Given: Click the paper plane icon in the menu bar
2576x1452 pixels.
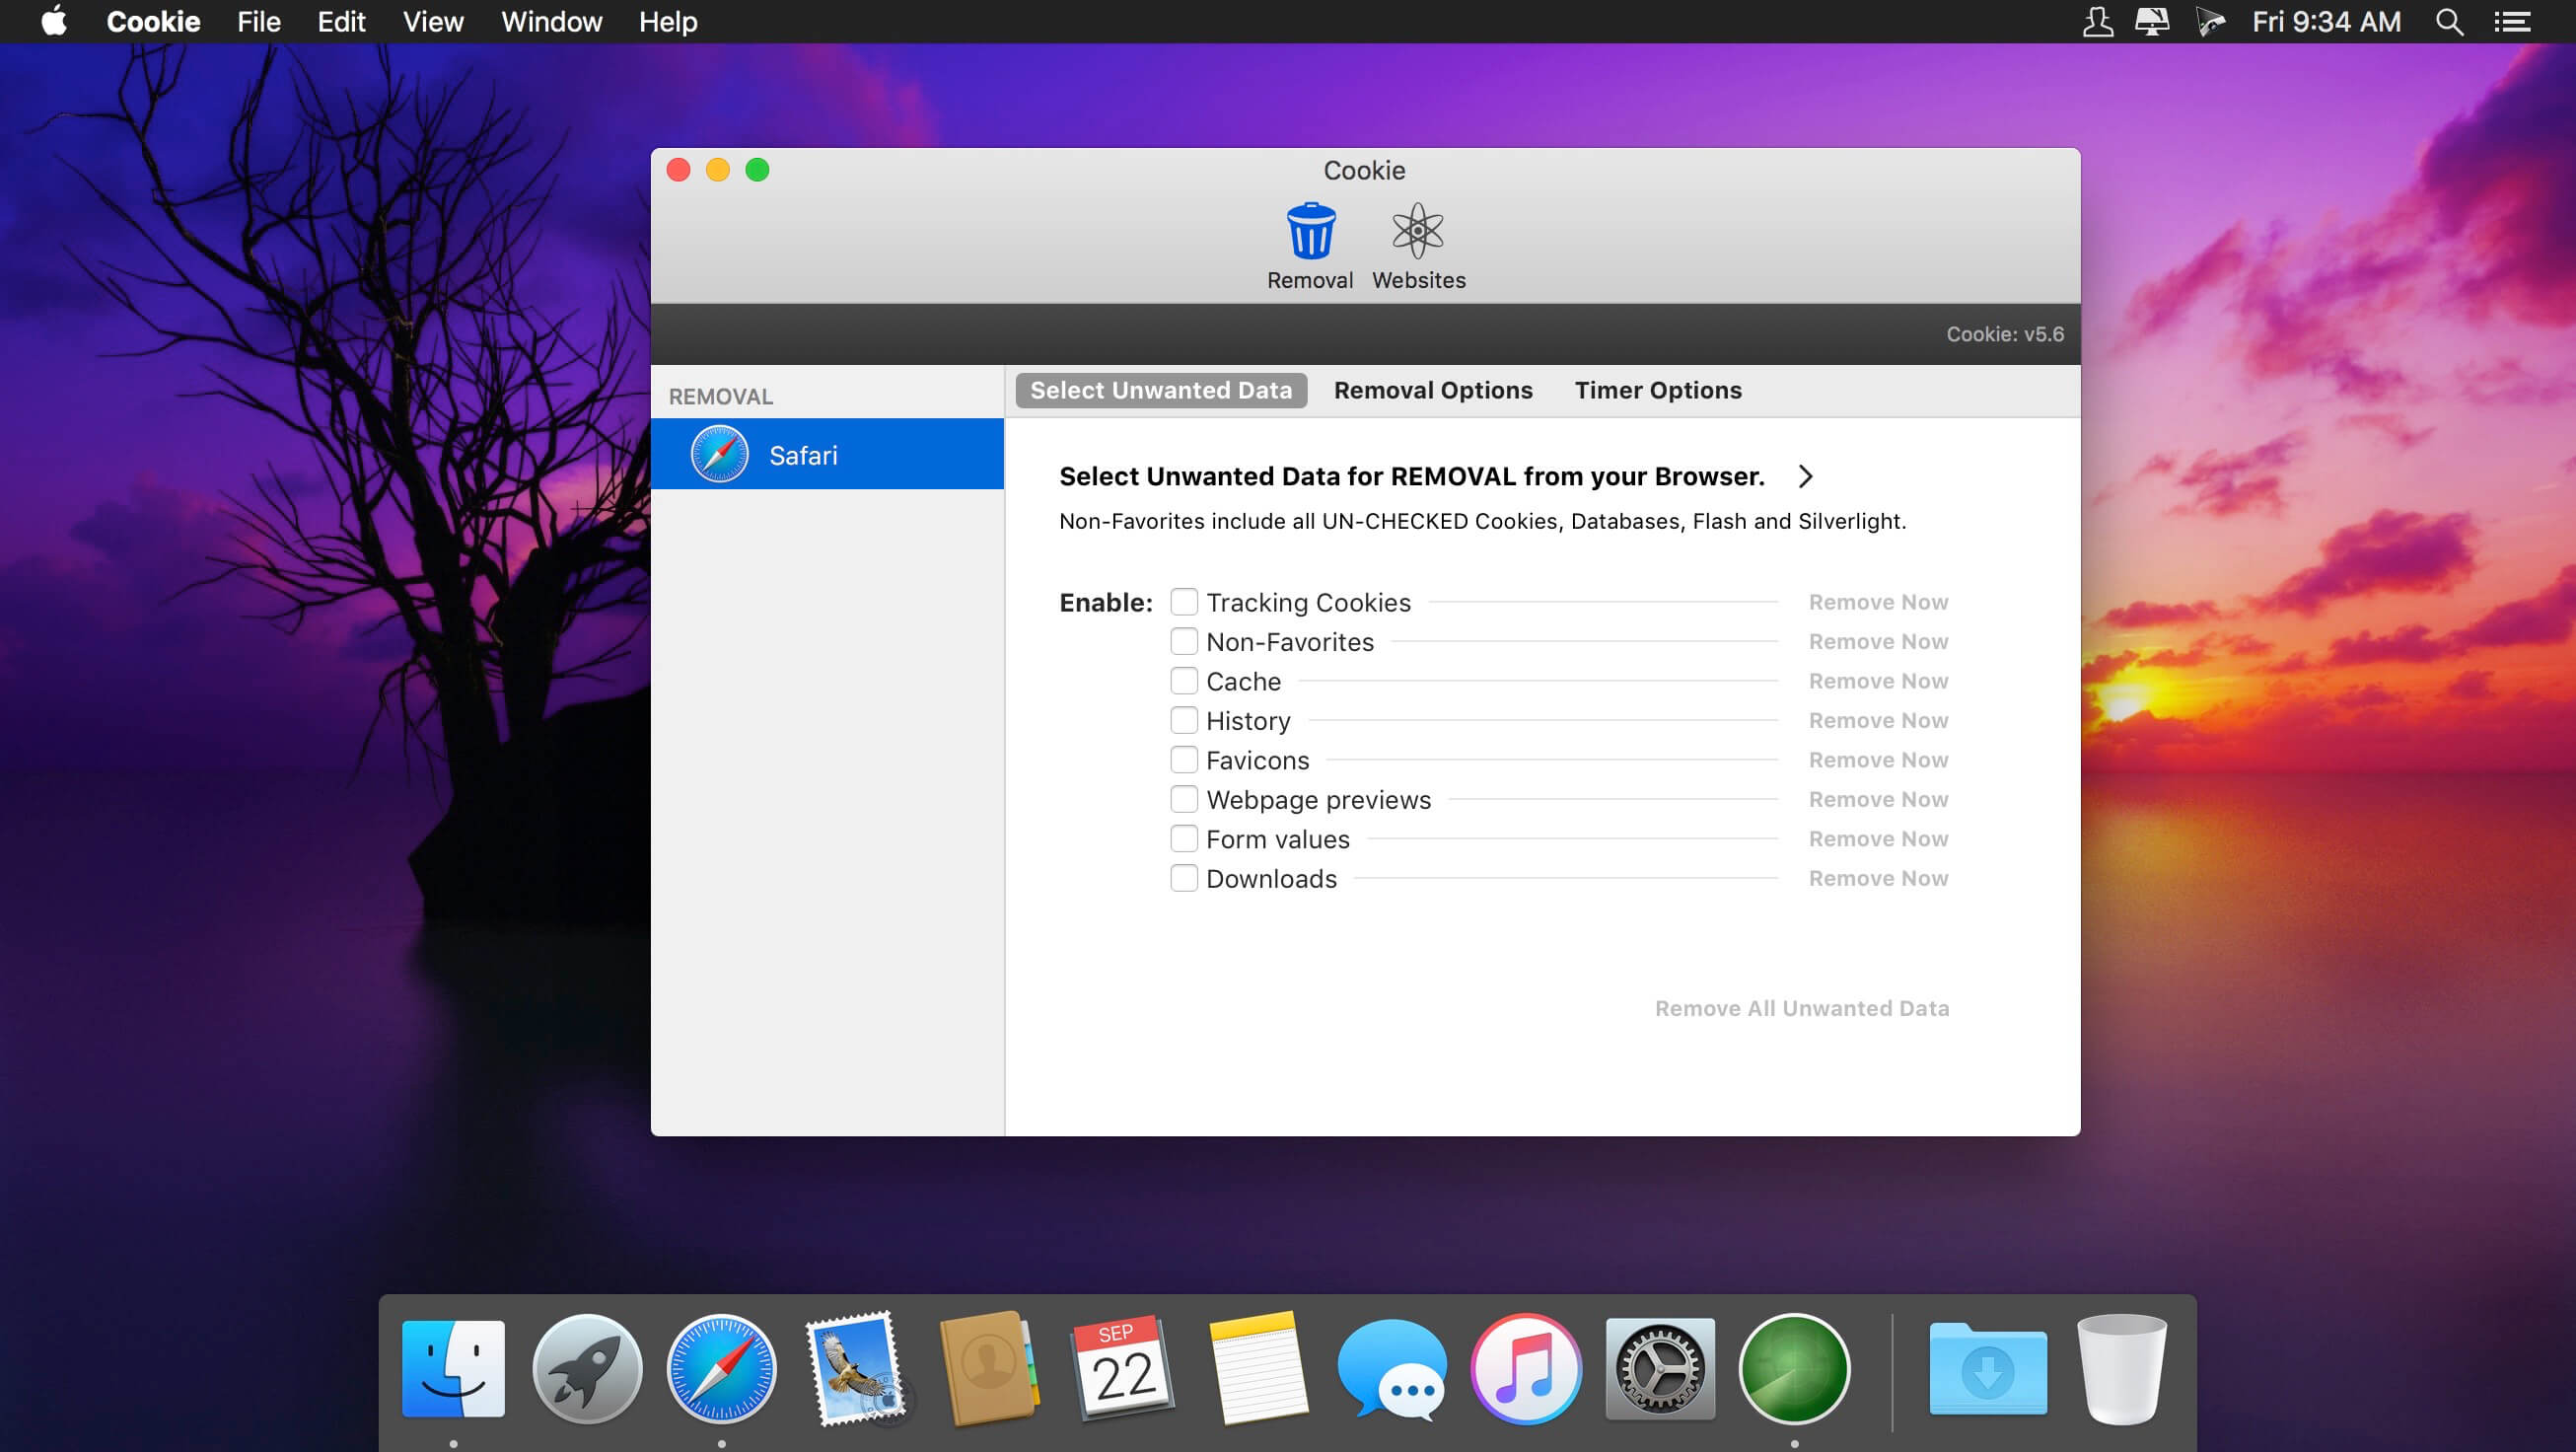Looking at the screenshot, I should [x=2210, y=21].
